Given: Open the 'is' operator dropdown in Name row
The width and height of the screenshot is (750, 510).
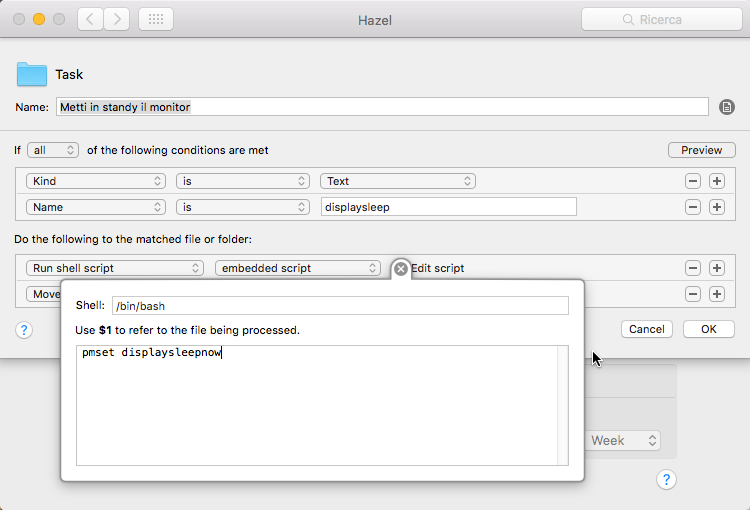Looking at the screenshot, I should click(243, 207).
